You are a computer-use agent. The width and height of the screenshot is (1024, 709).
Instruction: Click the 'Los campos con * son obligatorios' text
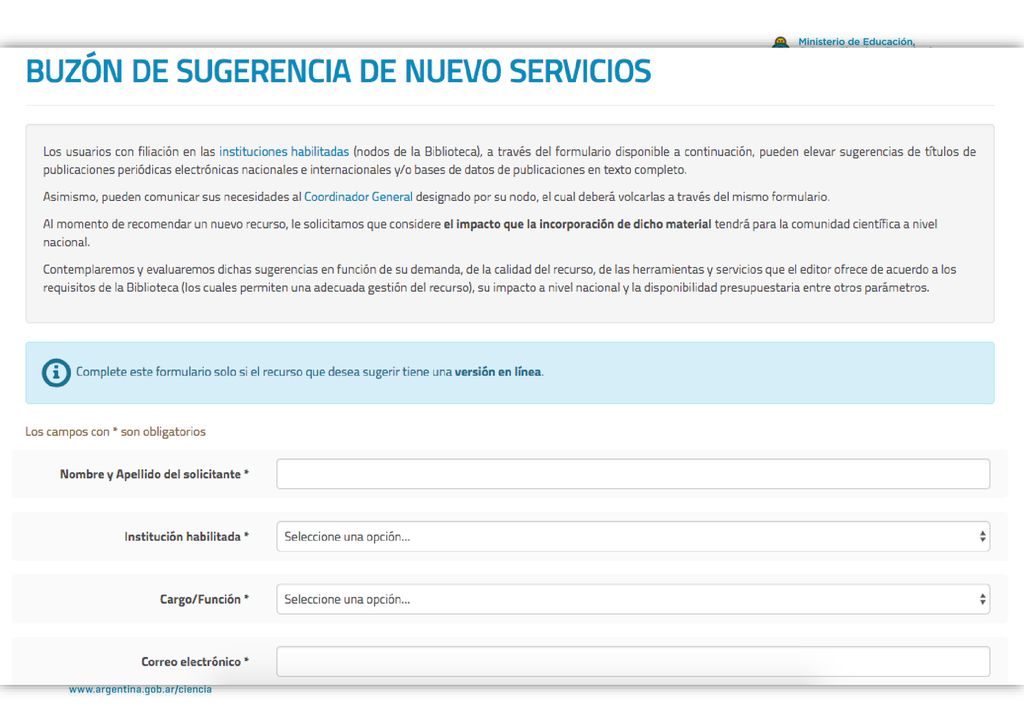pyautogui.click(x=116, y=432)
